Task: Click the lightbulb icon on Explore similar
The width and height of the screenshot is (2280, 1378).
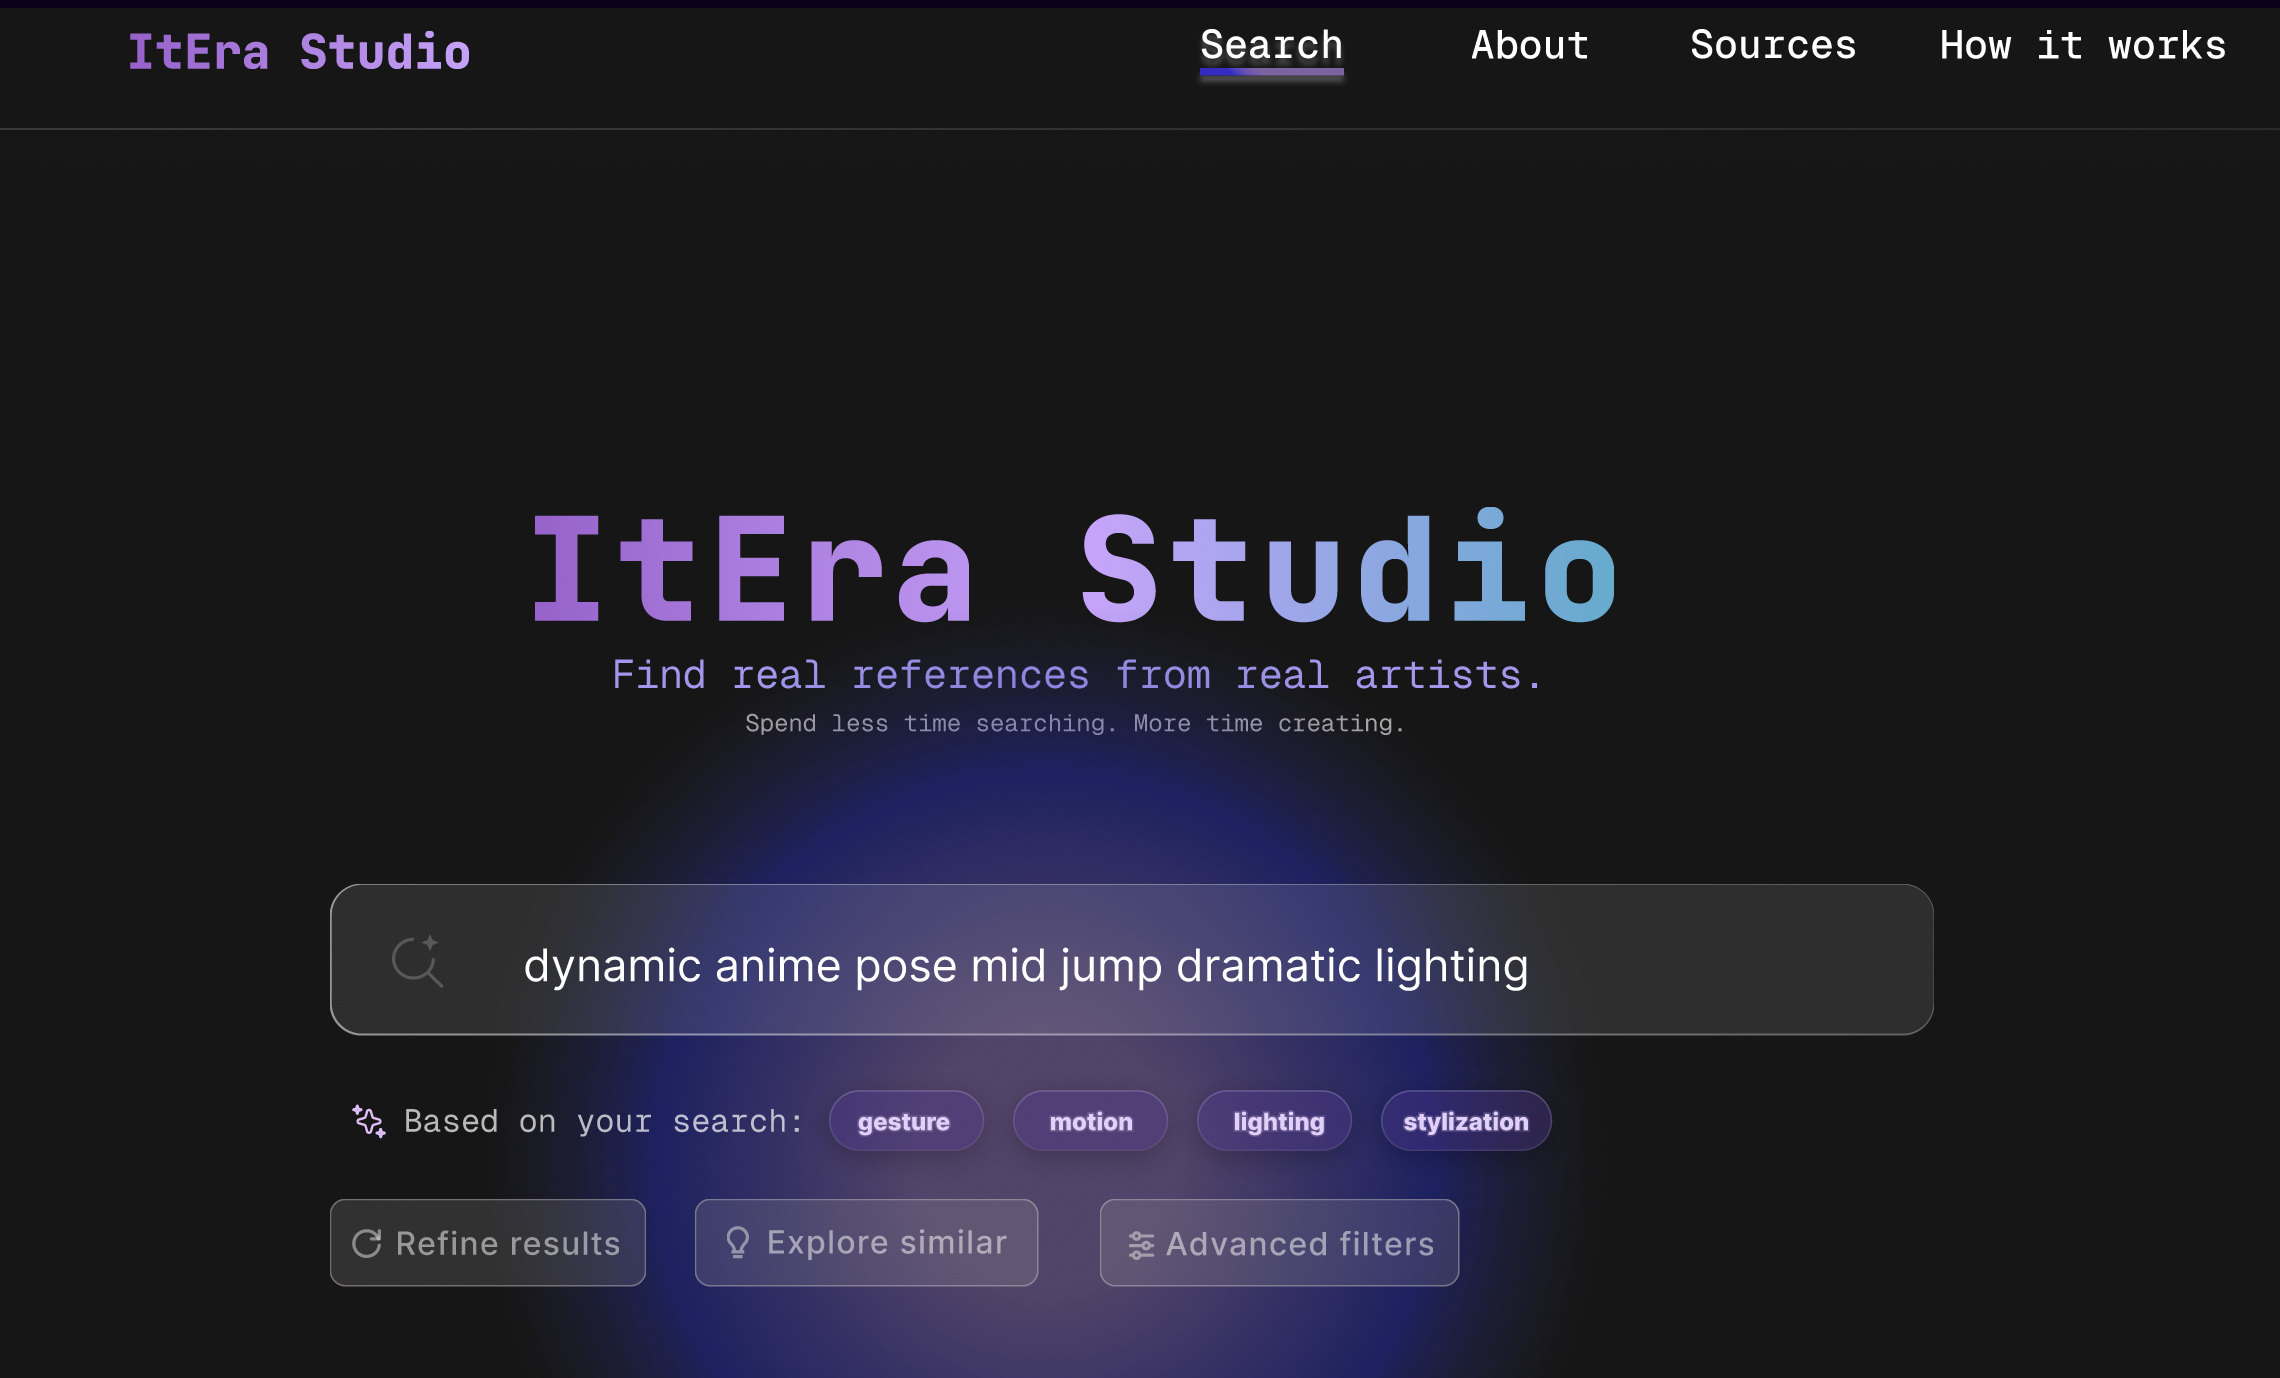Action: 738,1242
